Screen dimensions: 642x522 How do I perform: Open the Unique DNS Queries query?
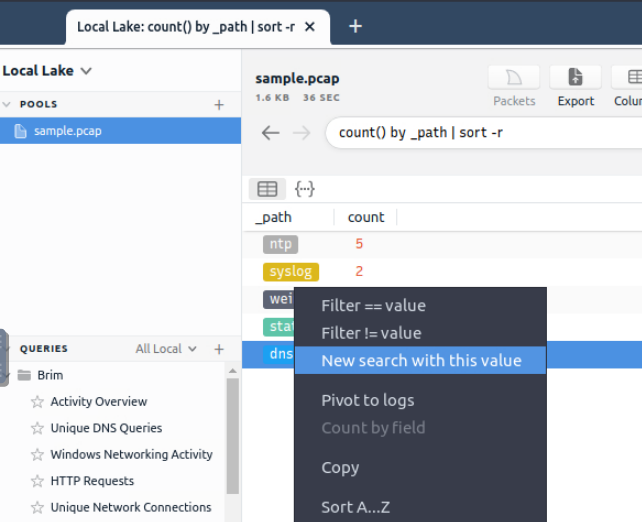pos(106,428)
